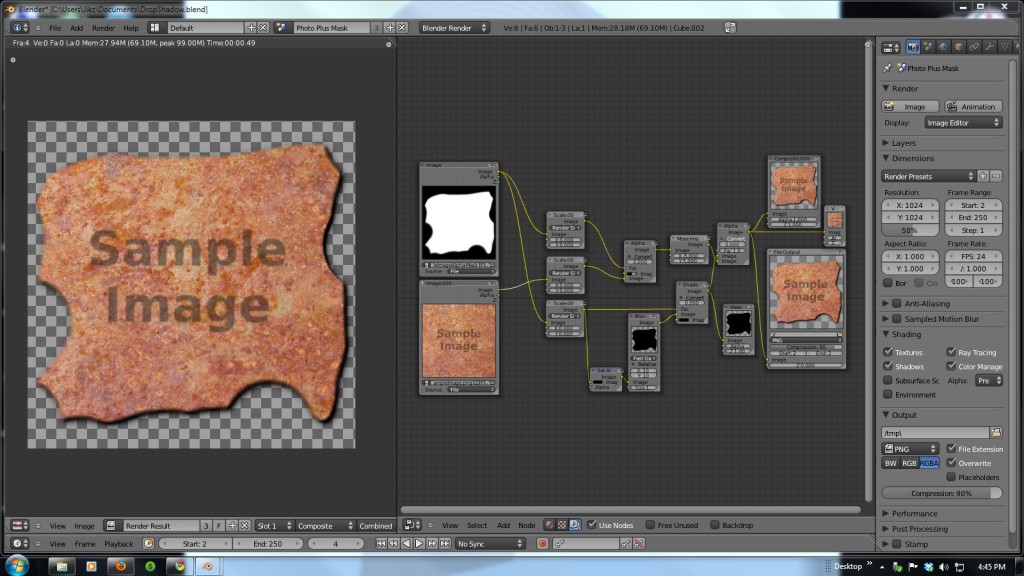Image resolution: width=1024 pixels, height=576 pixels.
Task: Open the No Sync dropdown
Action: coord(489,544)
